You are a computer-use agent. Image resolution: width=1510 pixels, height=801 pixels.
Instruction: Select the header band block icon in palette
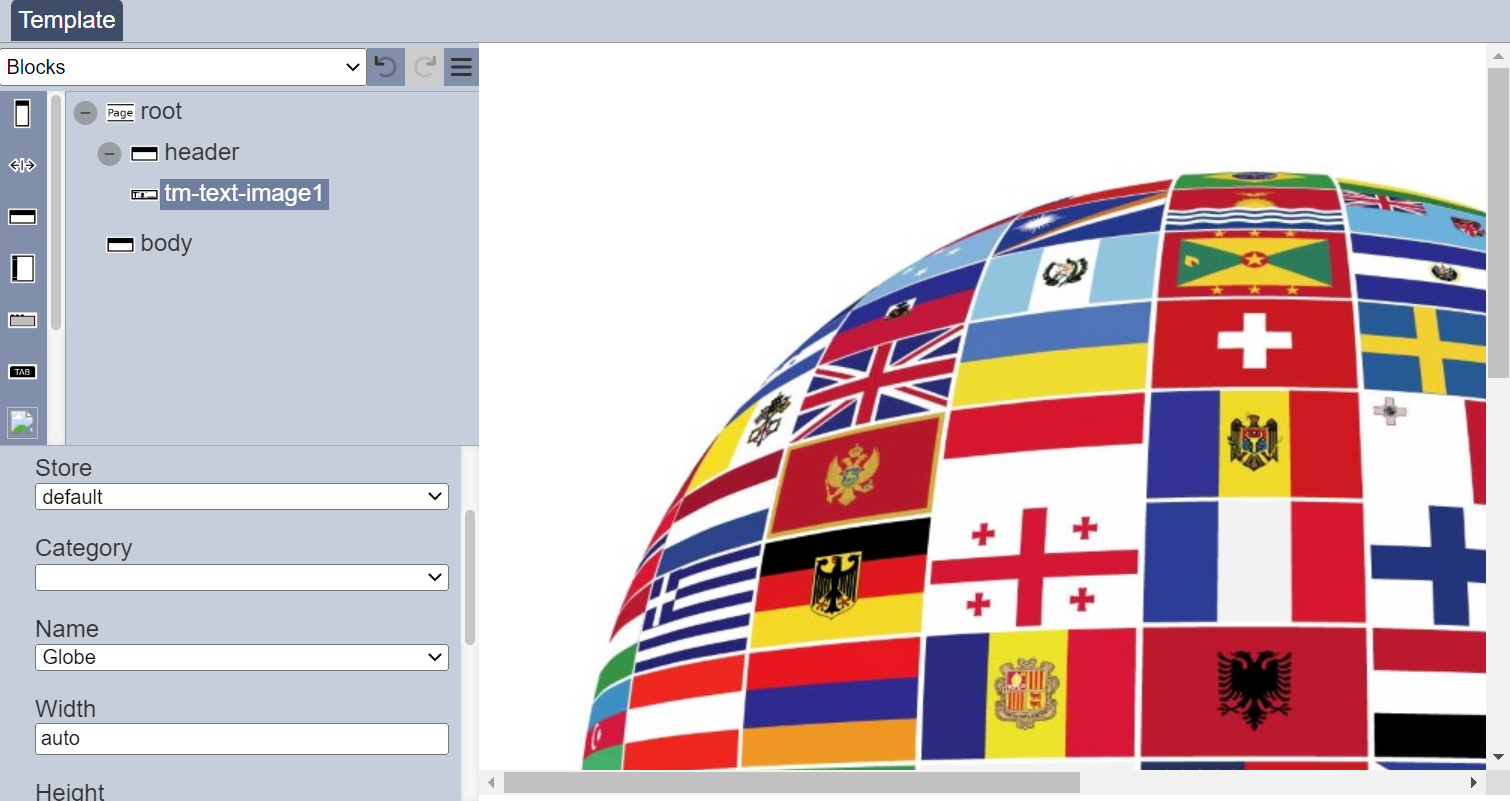point(22,217)
